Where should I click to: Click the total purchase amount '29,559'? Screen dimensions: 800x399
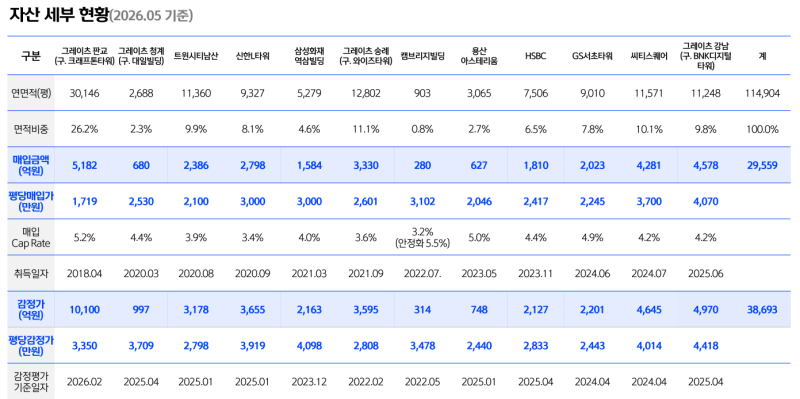pyautogui.click(x=762, y=165)
